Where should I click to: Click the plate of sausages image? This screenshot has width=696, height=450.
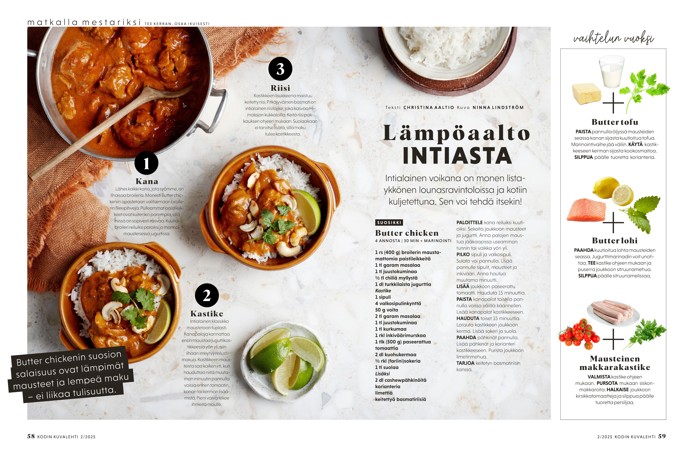coord(612,312)
